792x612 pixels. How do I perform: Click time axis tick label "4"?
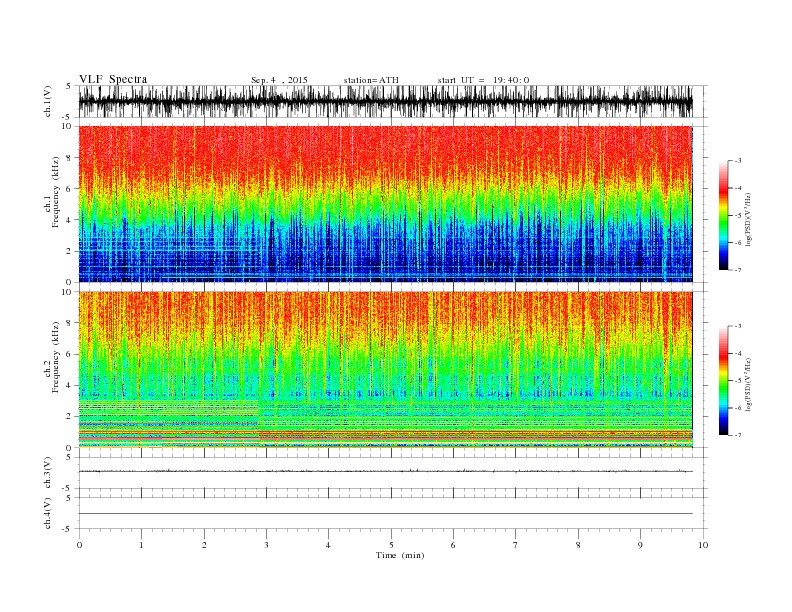[x=328, y=545]
